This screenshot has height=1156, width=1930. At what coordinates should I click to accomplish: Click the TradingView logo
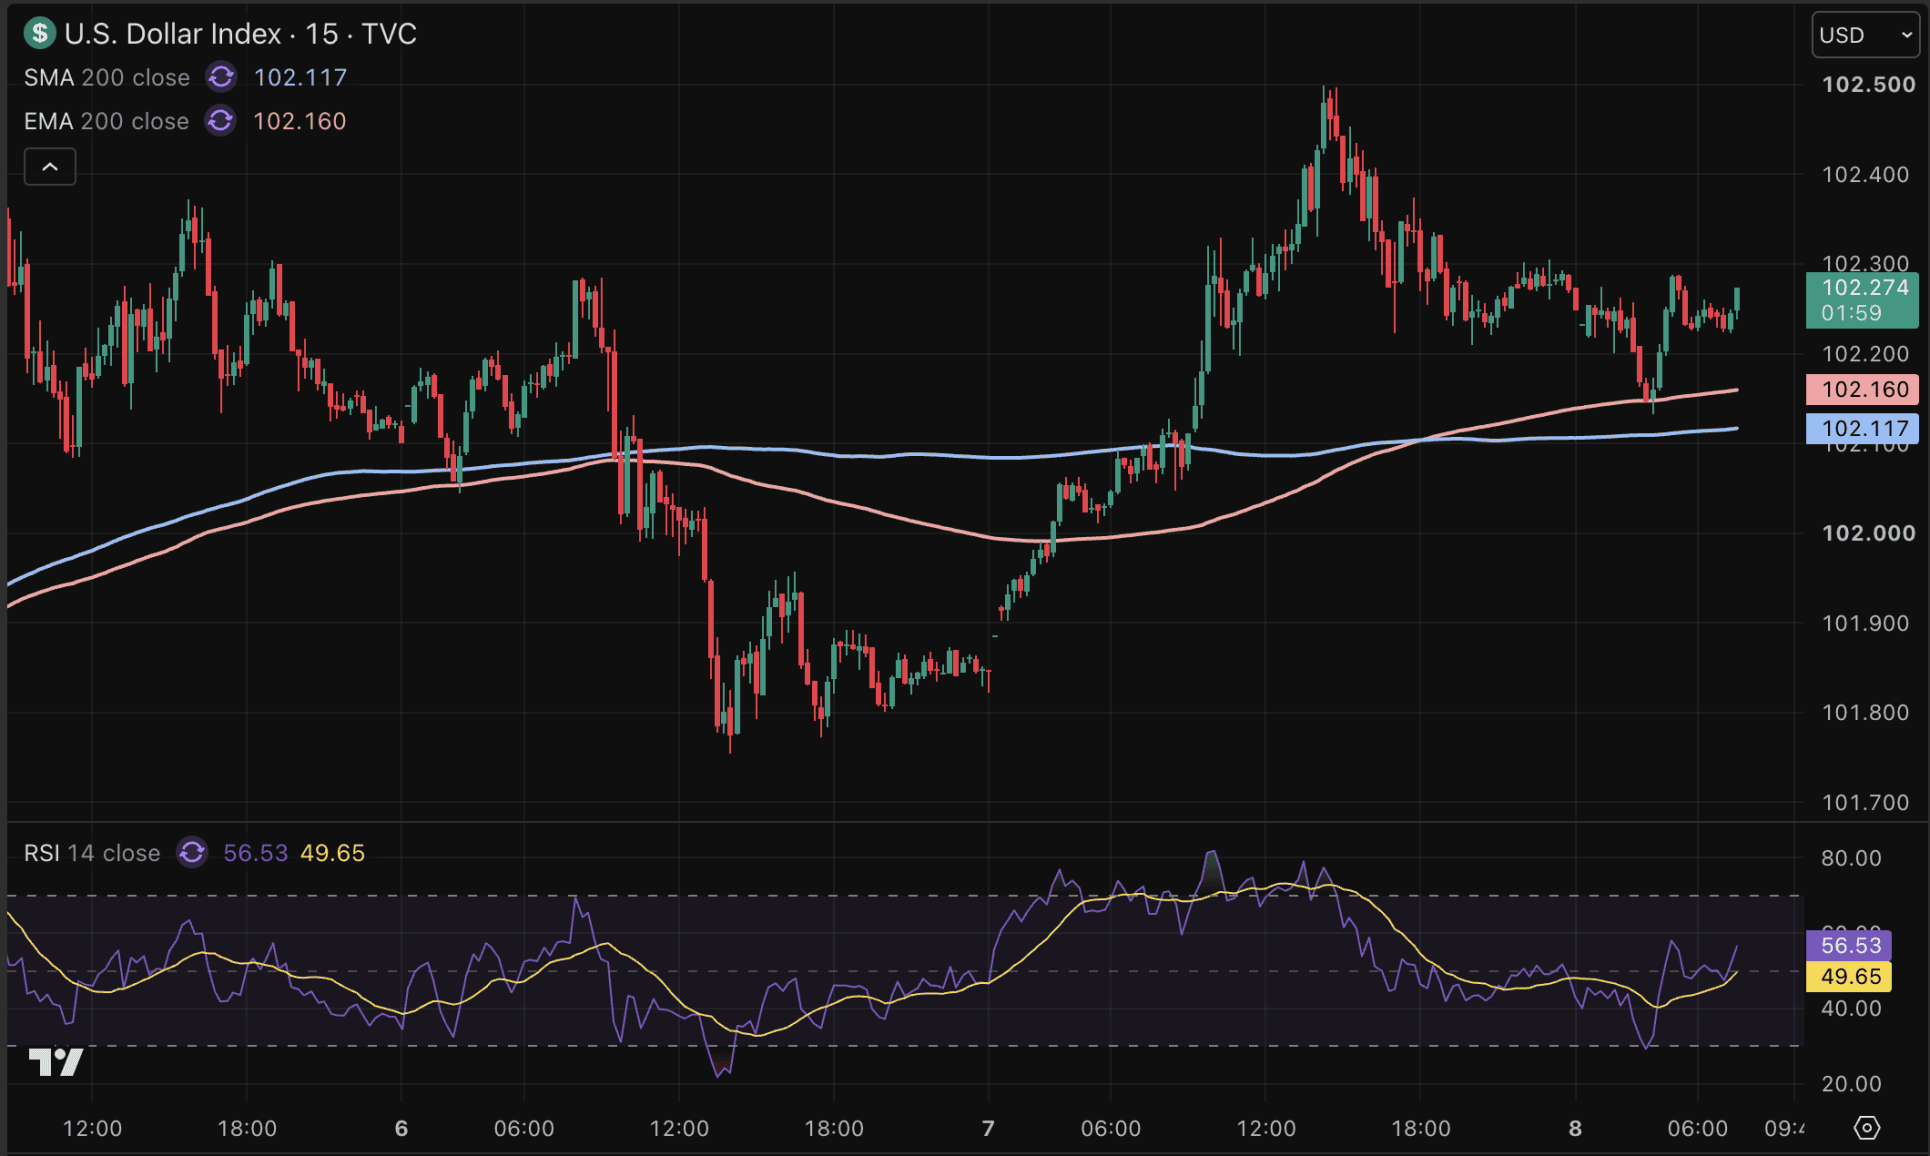[56, 1061]
